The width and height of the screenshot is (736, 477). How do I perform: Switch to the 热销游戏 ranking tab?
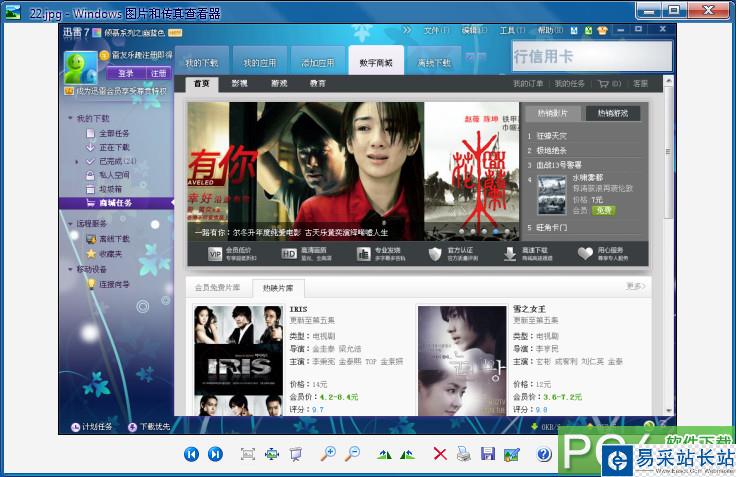613,113
